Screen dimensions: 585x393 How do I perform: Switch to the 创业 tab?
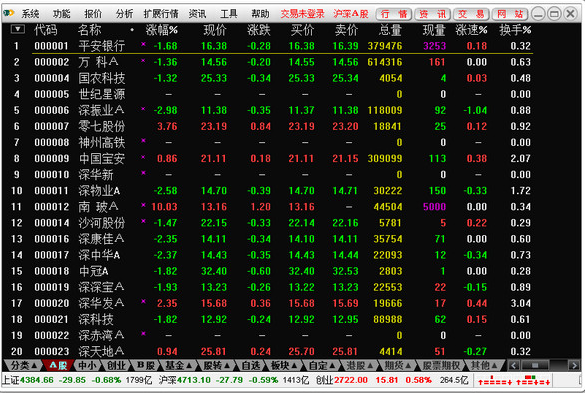click(x=116, y=365)
